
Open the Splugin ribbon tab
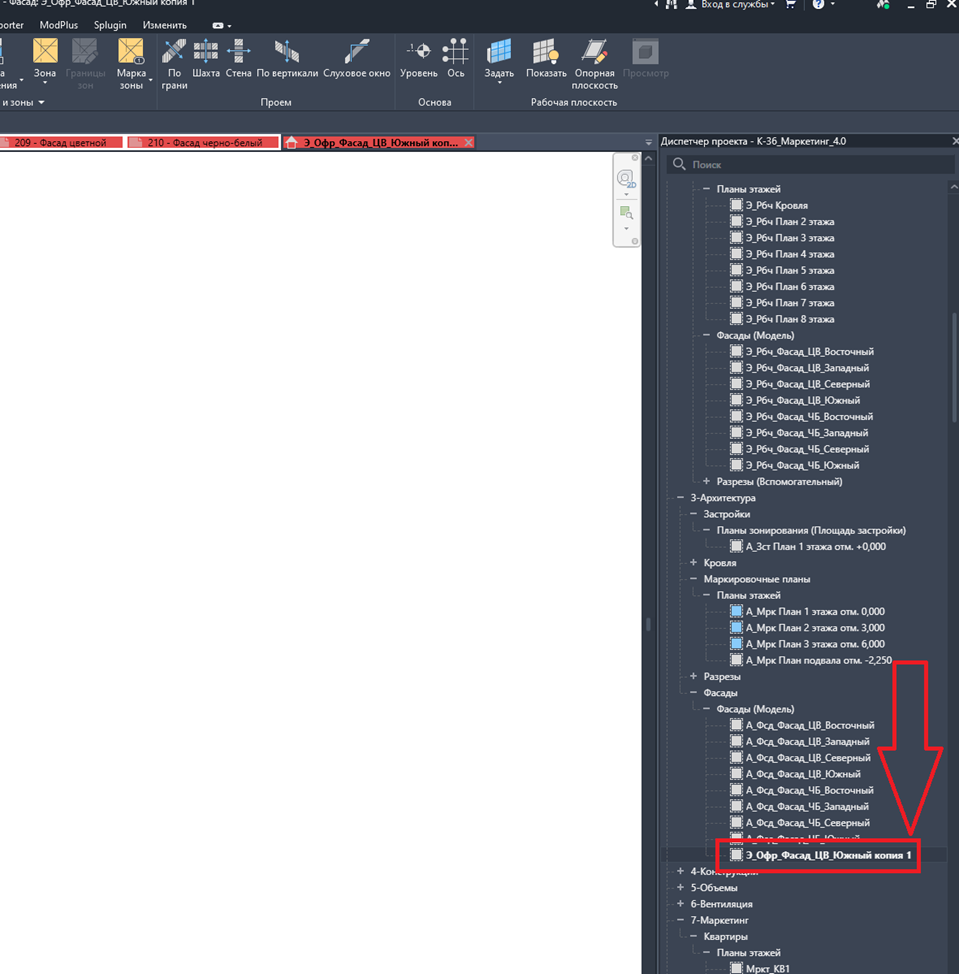(x=110, y=25)
